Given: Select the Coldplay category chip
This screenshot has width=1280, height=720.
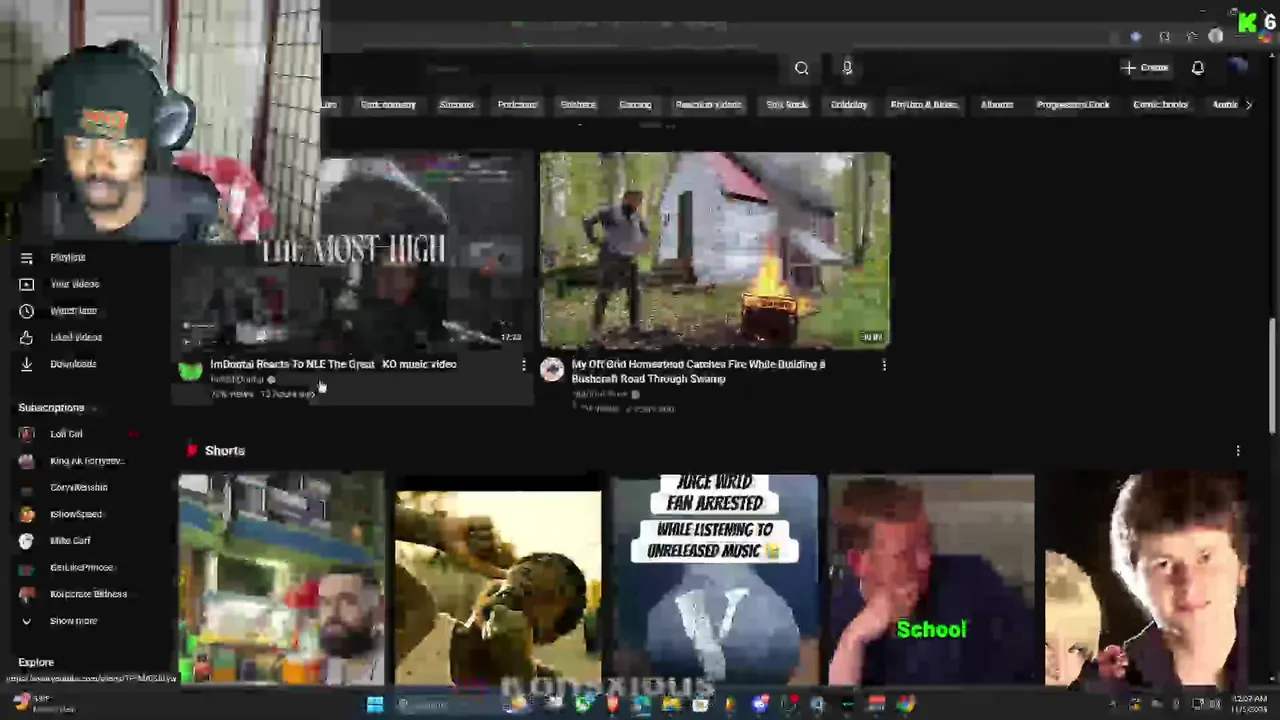Looking at the screenshot, I should click(x=849, y=104).
